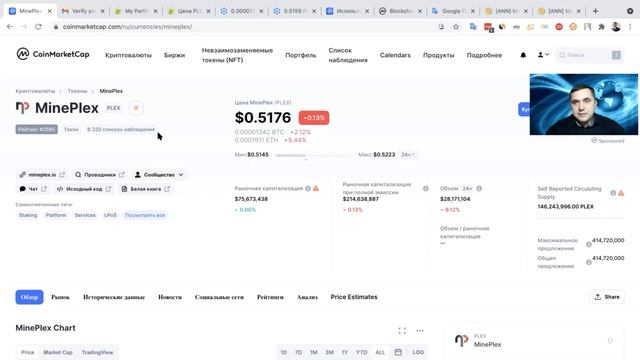The width and height of the screenshot is (640, 360).
Task: Click circulating supply warning triangle icon
Action: click(x=621, y=193)
